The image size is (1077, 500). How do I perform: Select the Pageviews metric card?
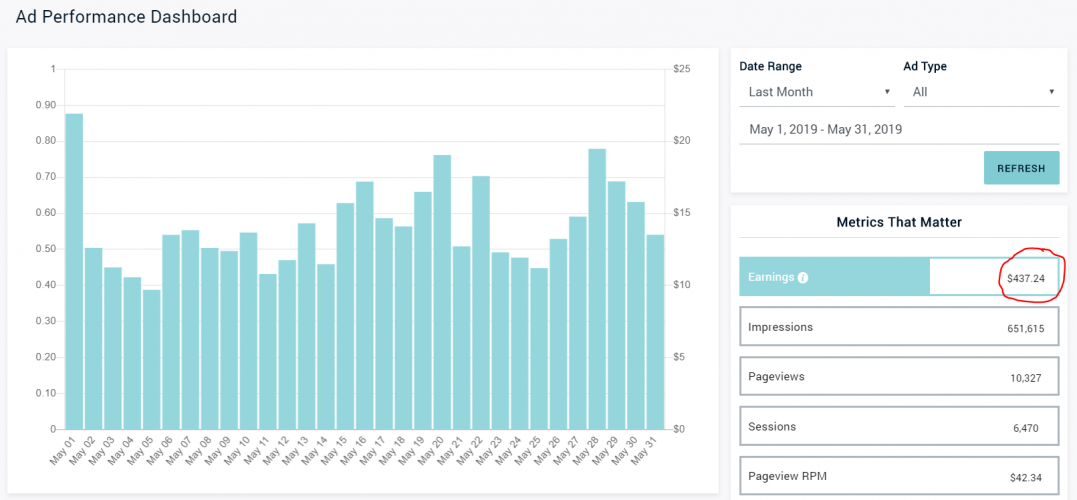pos(899,376)
